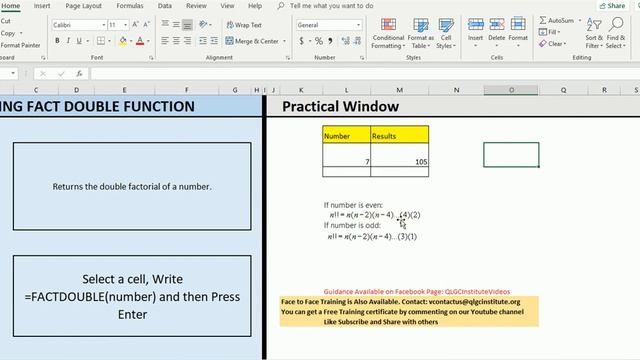
Task: Open the font name dropdown
Action: coord(104,25)
